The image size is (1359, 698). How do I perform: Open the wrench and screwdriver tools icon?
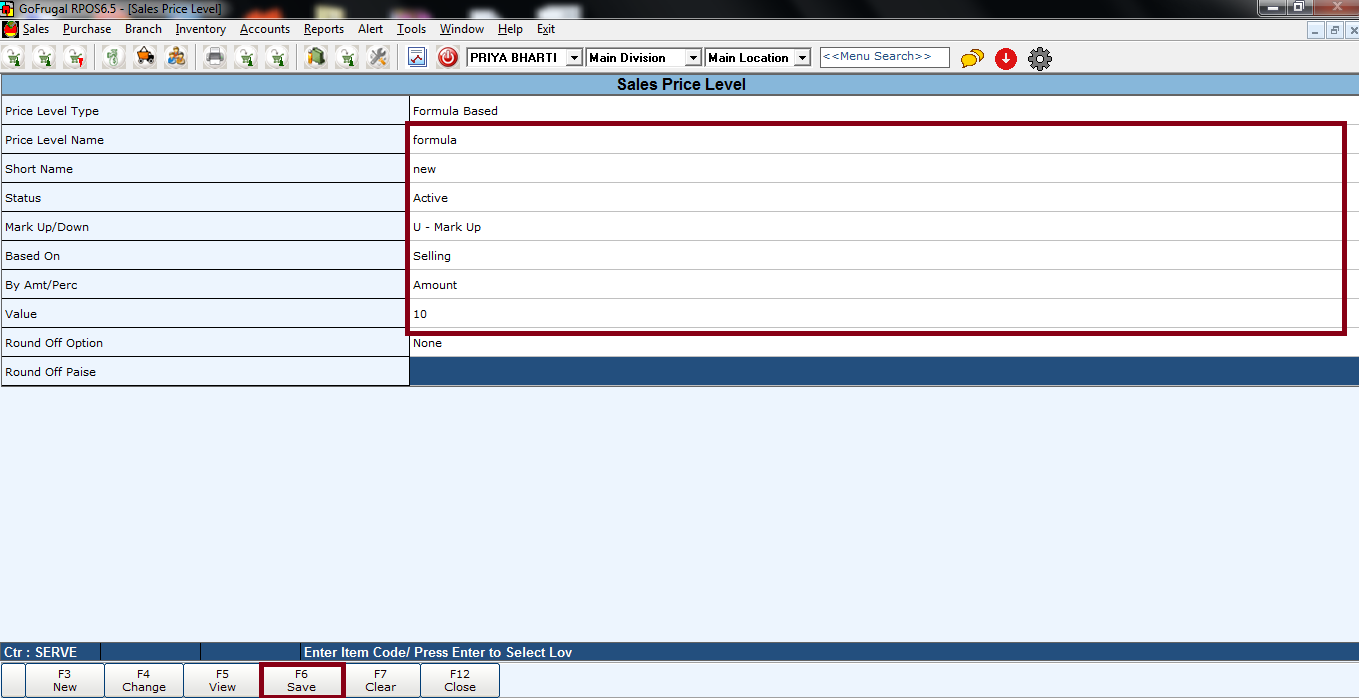coord(378,57)
